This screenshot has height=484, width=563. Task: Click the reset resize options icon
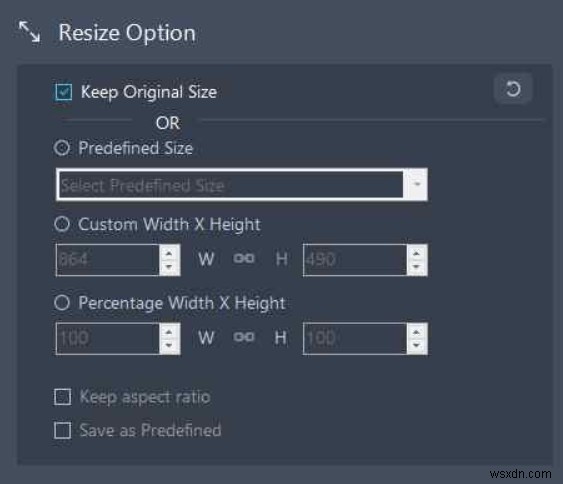tap(513, 89)
